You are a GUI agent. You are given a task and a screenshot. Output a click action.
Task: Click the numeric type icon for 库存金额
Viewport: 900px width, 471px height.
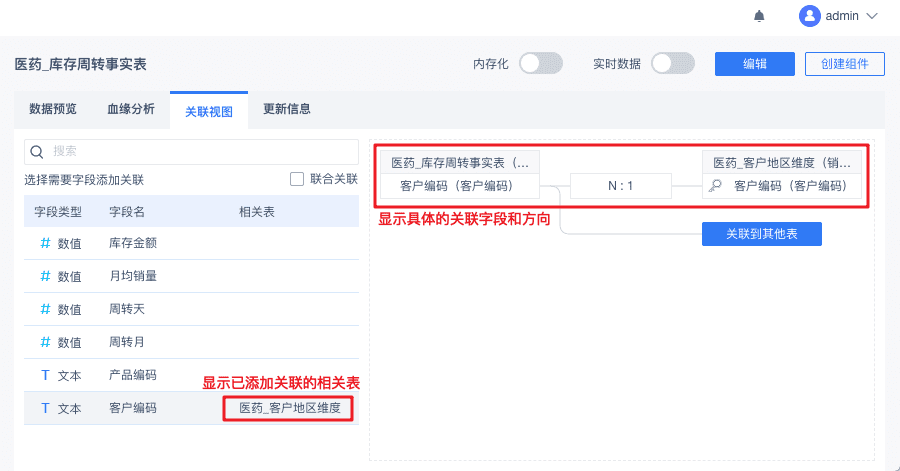tap(45, 243)
